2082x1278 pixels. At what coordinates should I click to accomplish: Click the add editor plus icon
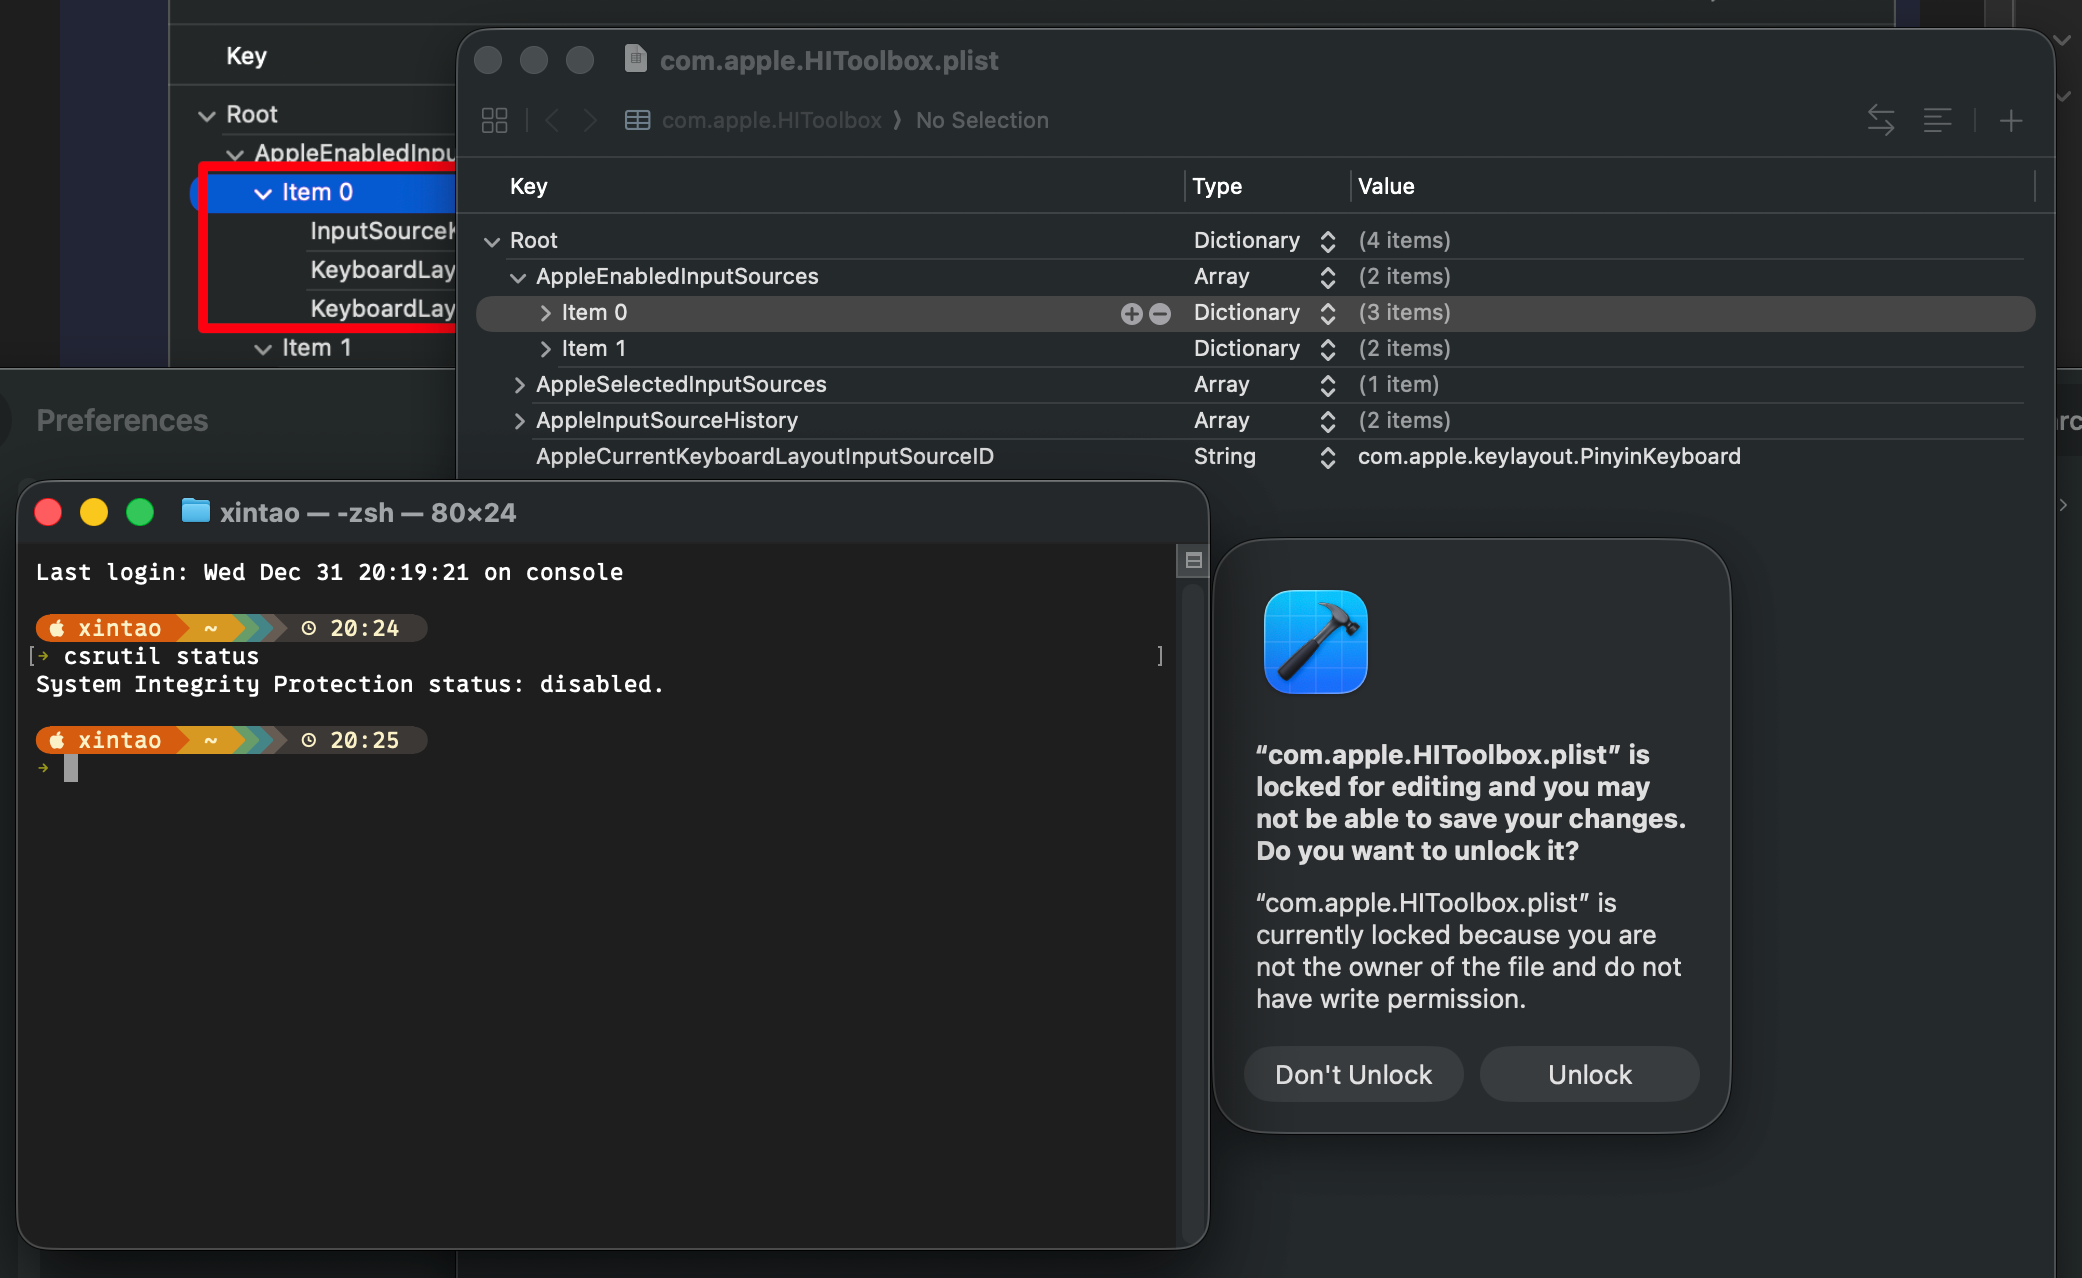[2010, 121]
